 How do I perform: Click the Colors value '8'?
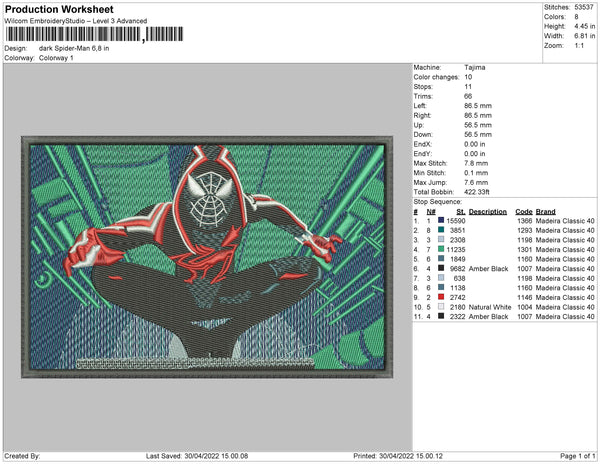pyautogui.click(x=576, y=17)
